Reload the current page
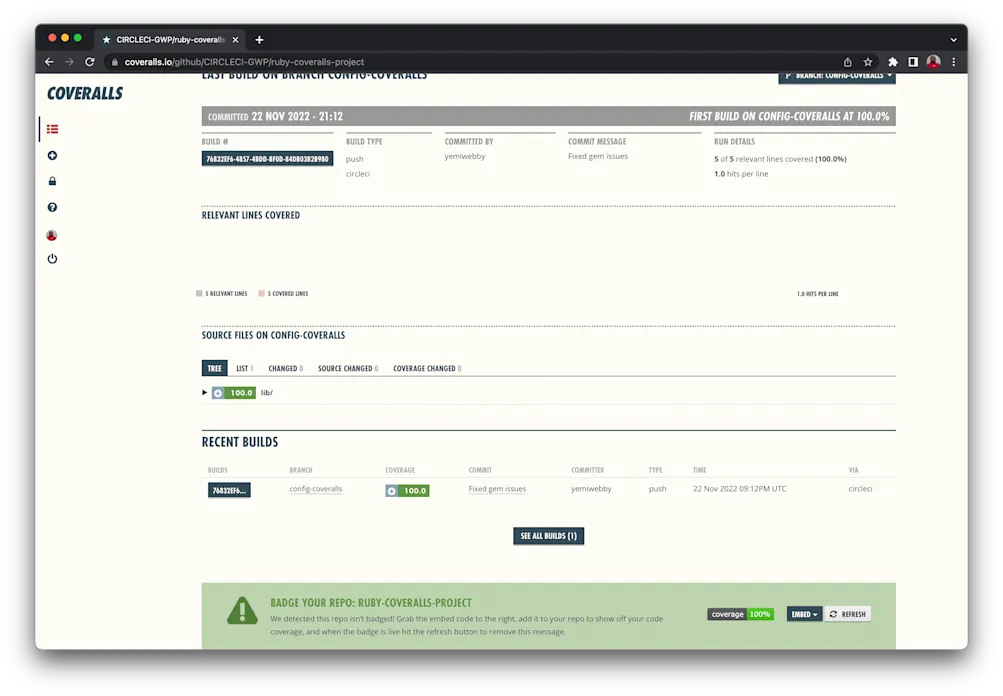The width and height of the screenshot is (1003, 696). tap(90, 62)
